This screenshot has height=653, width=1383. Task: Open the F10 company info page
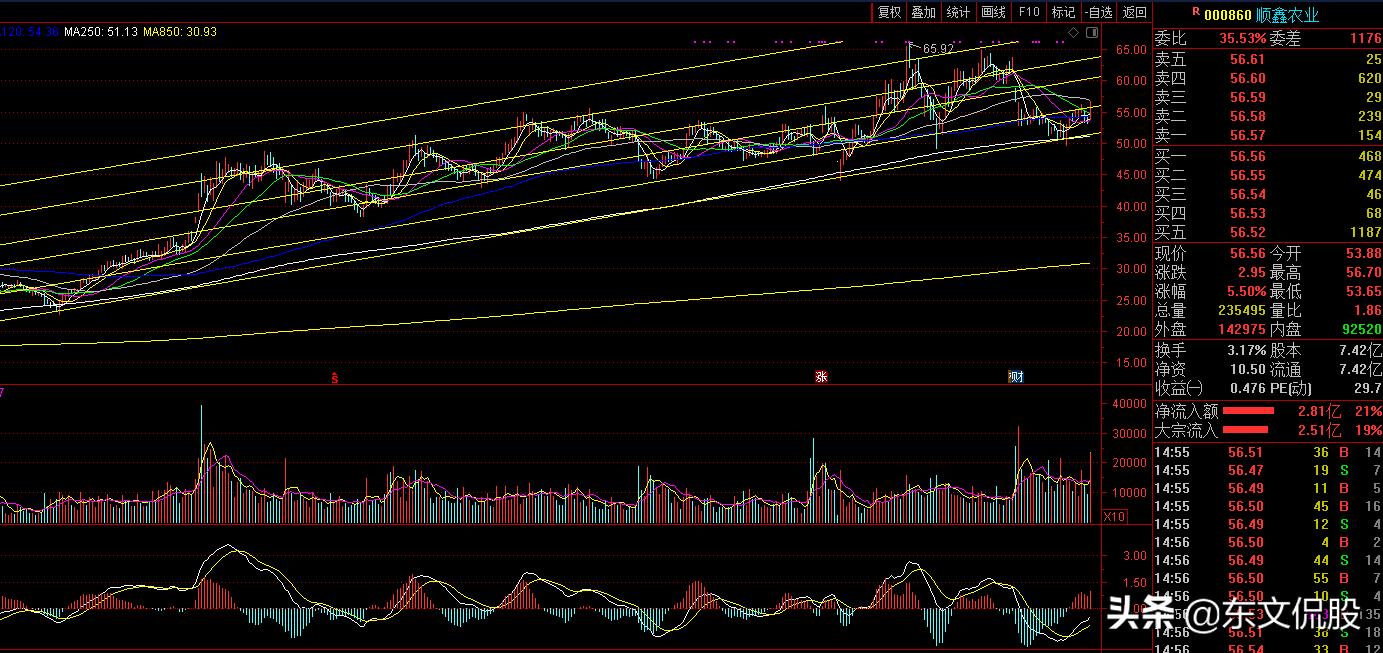[1029, 12]
